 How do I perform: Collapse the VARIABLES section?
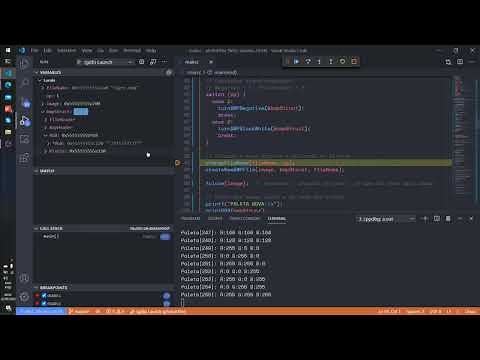(x=103, y=72)
